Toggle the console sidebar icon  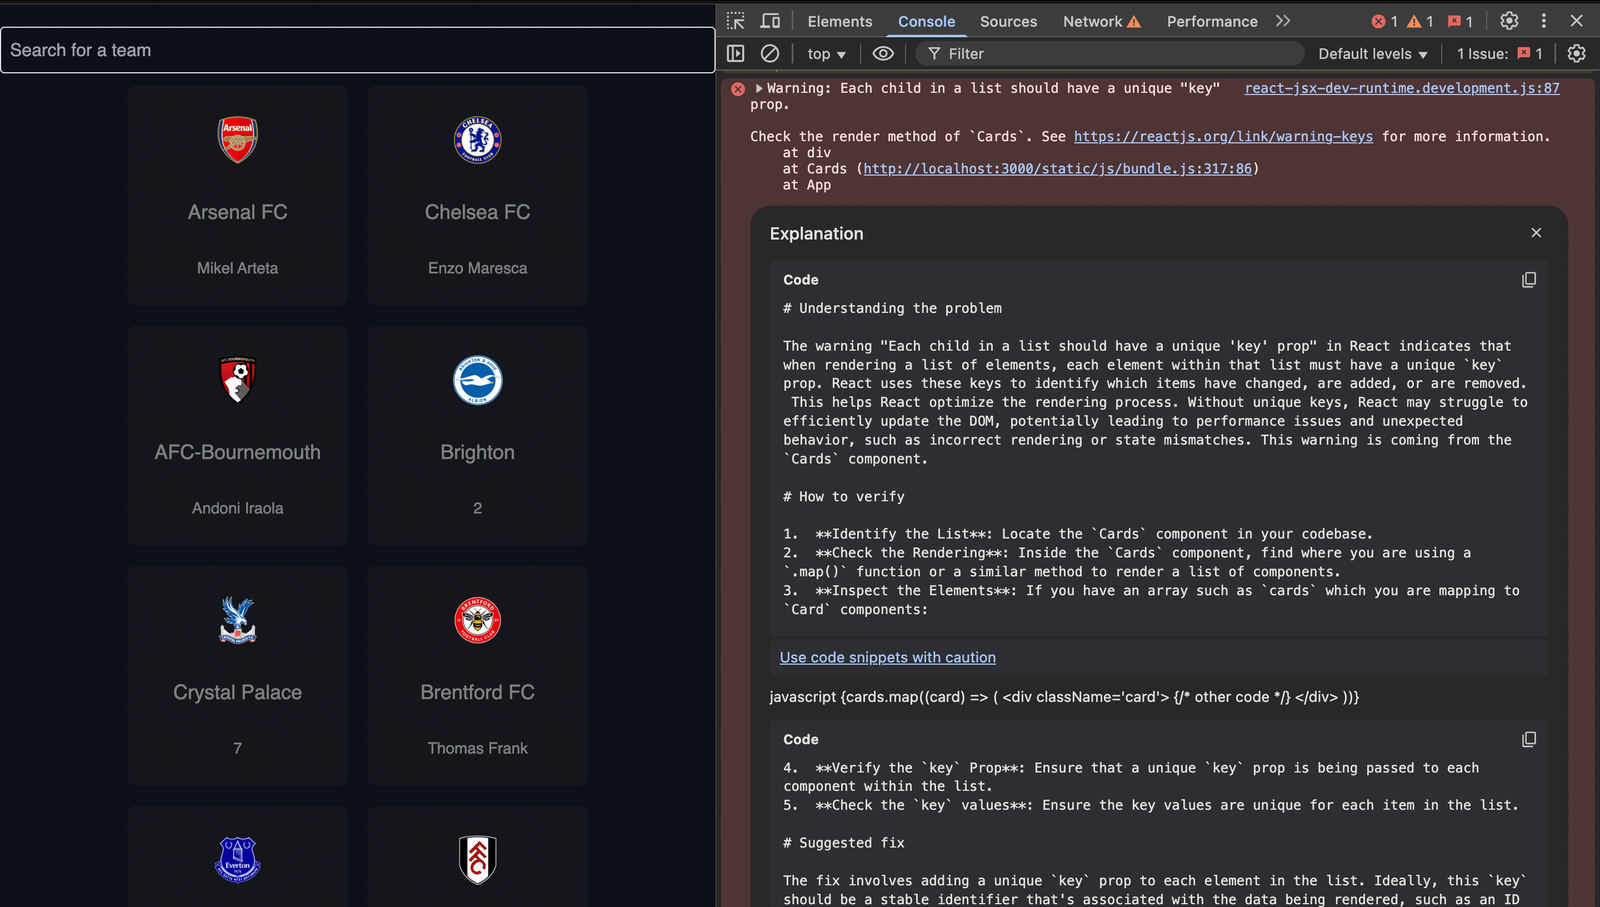(736, 54)
